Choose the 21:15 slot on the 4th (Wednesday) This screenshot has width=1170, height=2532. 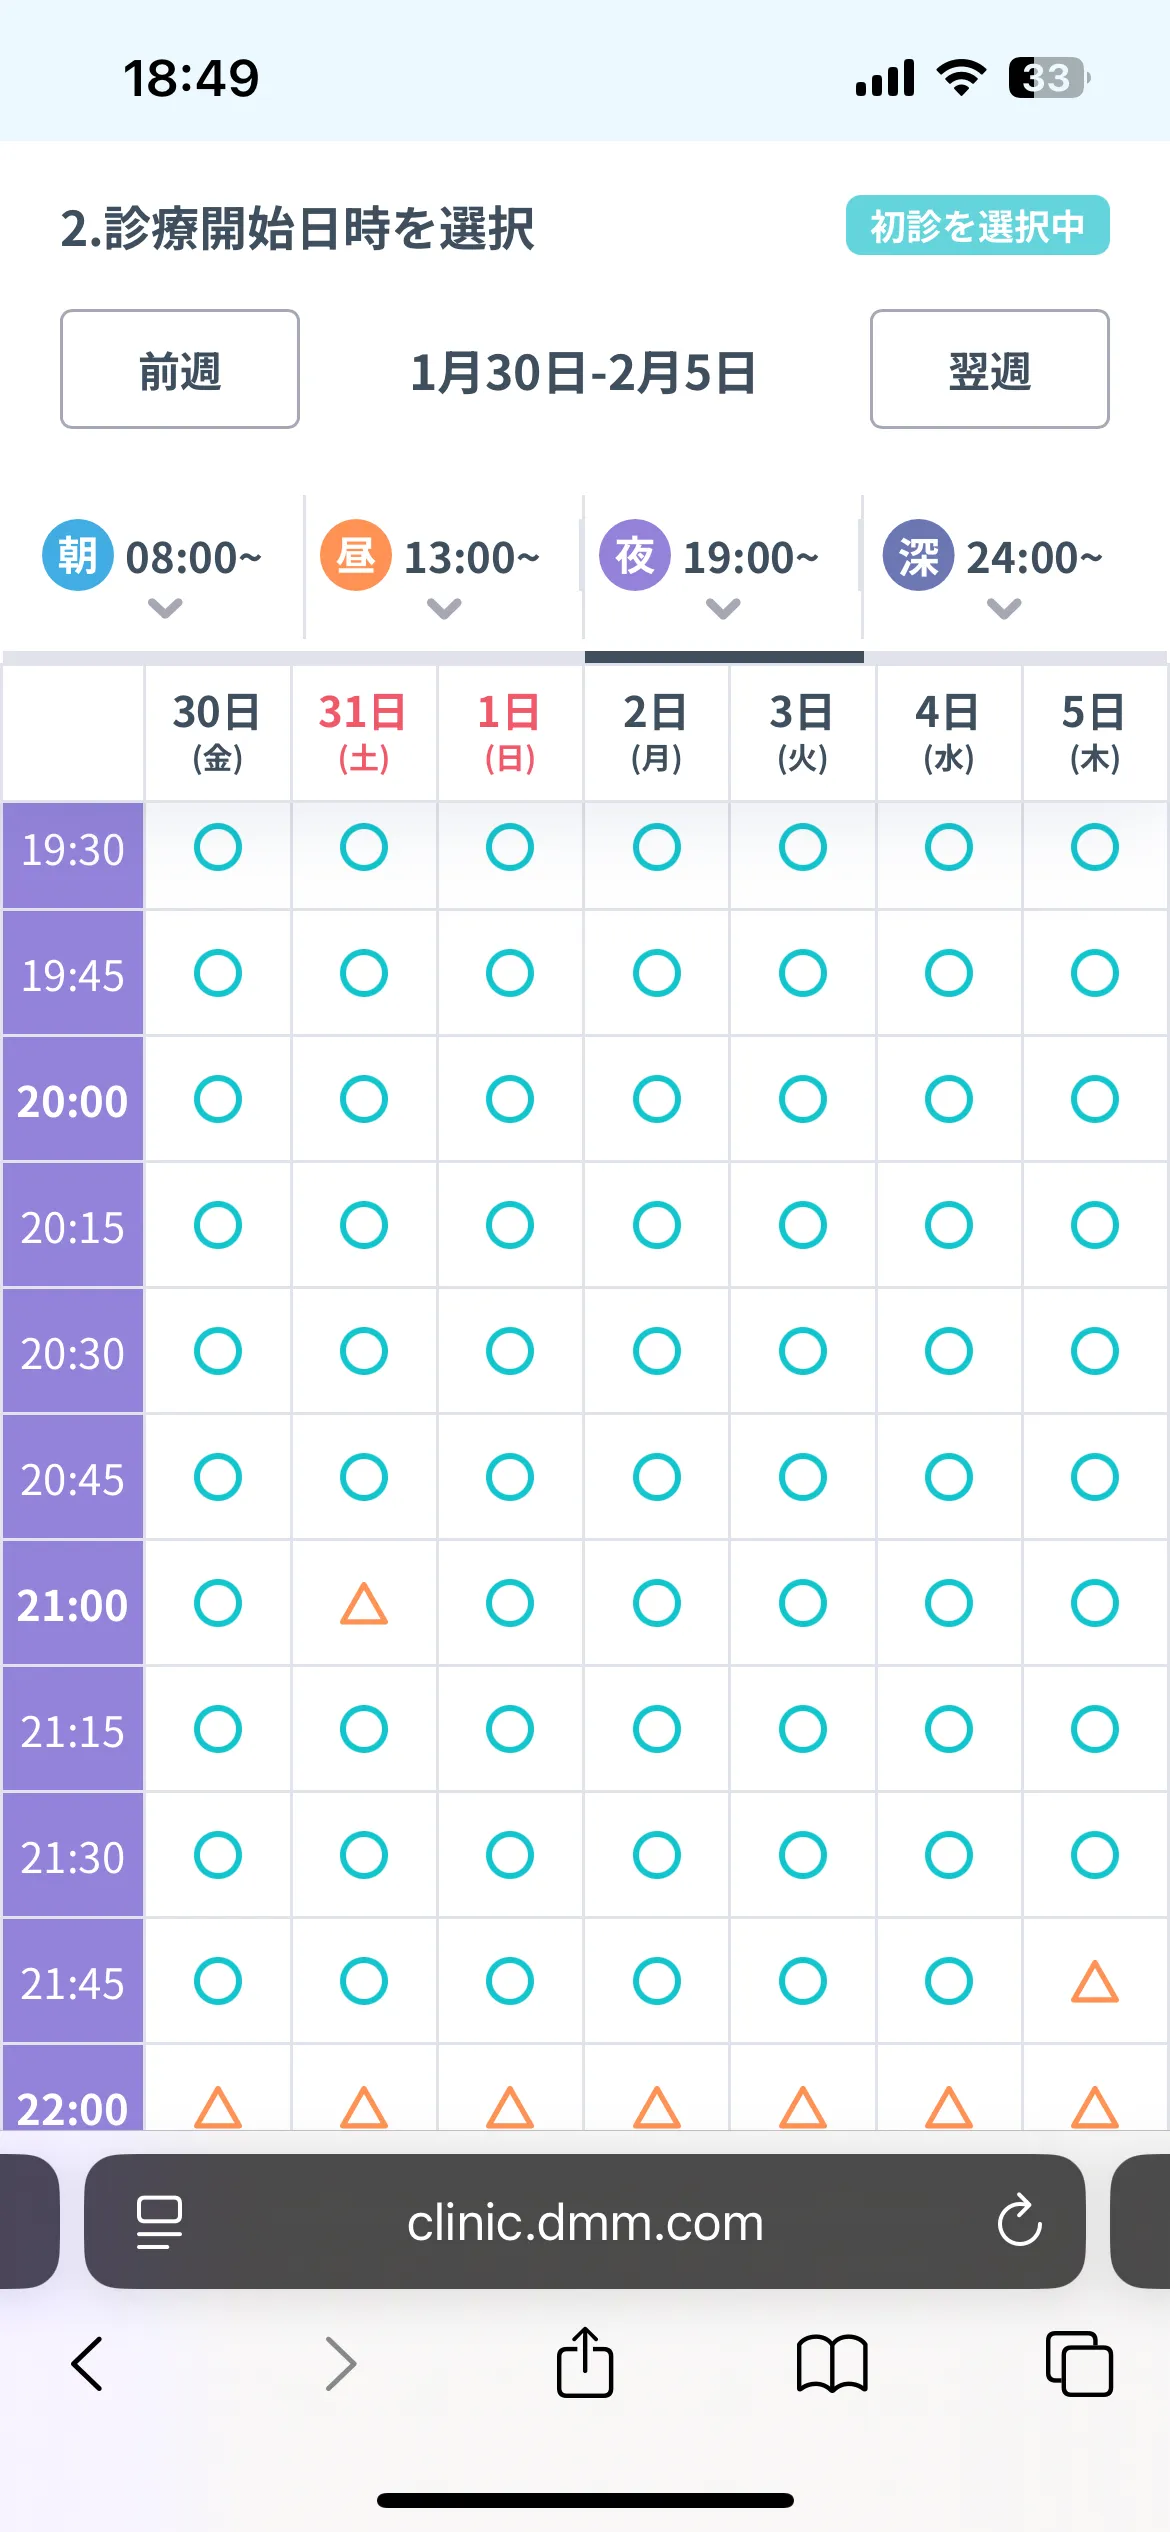[948, 1730]
